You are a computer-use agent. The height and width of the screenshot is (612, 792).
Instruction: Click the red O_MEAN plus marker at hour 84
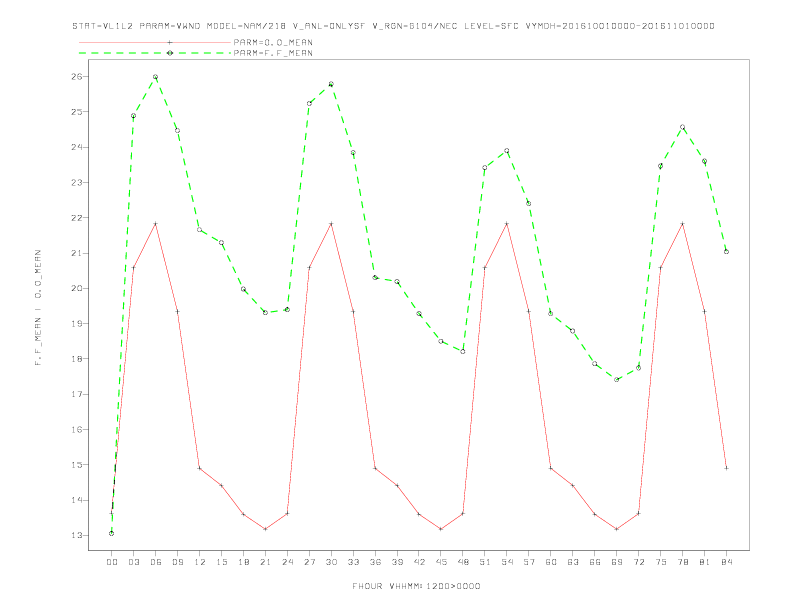click(x=726, y=468)
